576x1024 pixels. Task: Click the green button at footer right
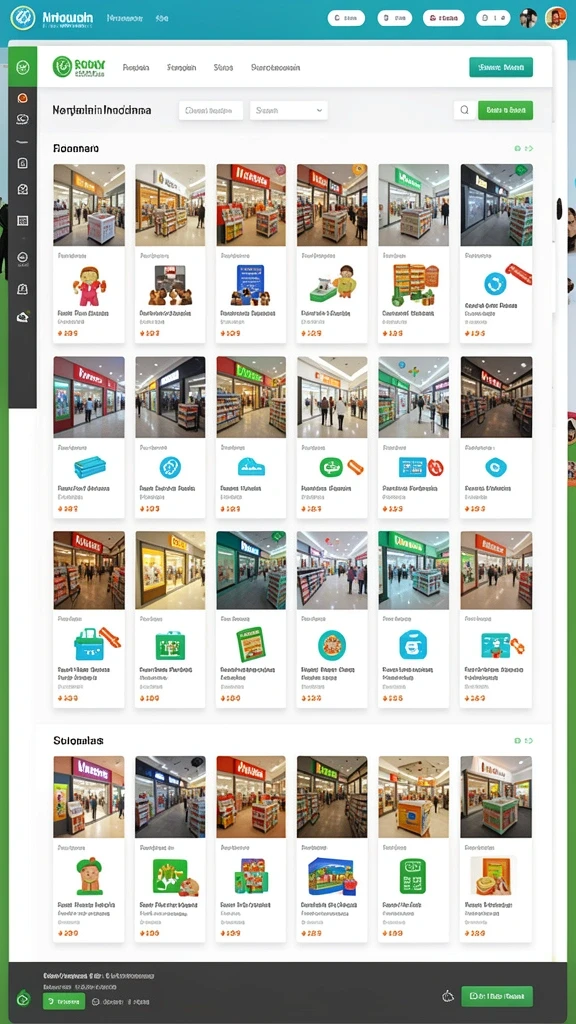[x=497, y=996]
